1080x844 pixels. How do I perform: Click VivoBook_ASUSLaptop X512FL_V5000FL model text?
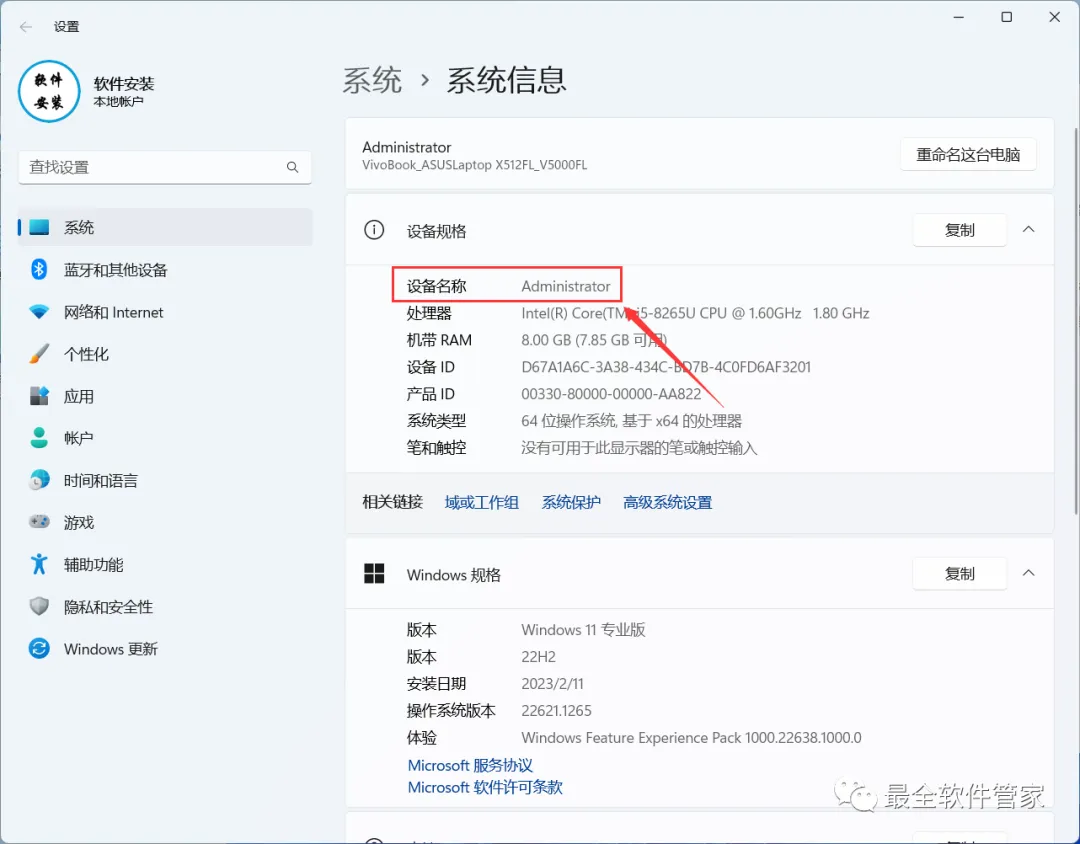click(475, 165)
